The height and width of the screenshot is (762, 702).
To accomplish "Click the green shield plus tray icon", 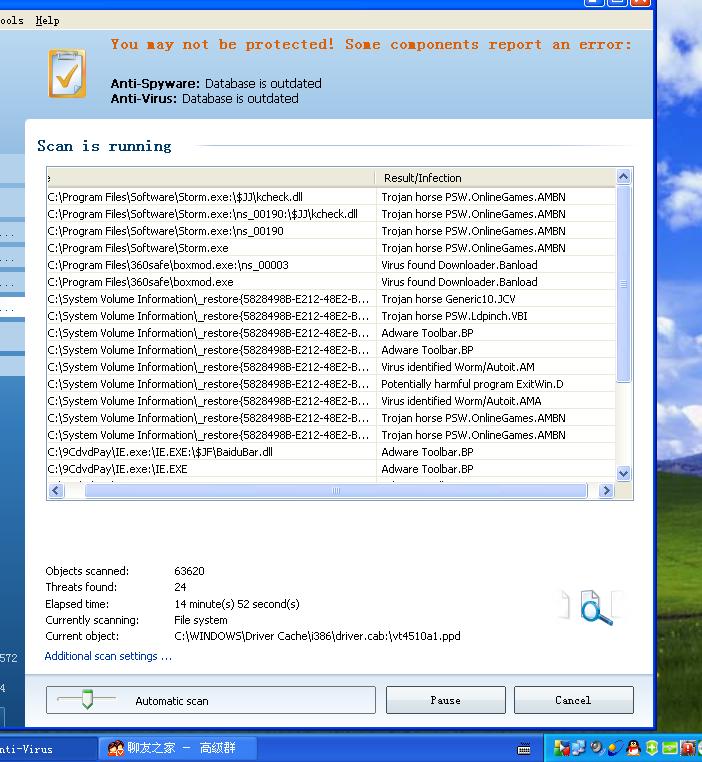I will (x=651, y=748).
